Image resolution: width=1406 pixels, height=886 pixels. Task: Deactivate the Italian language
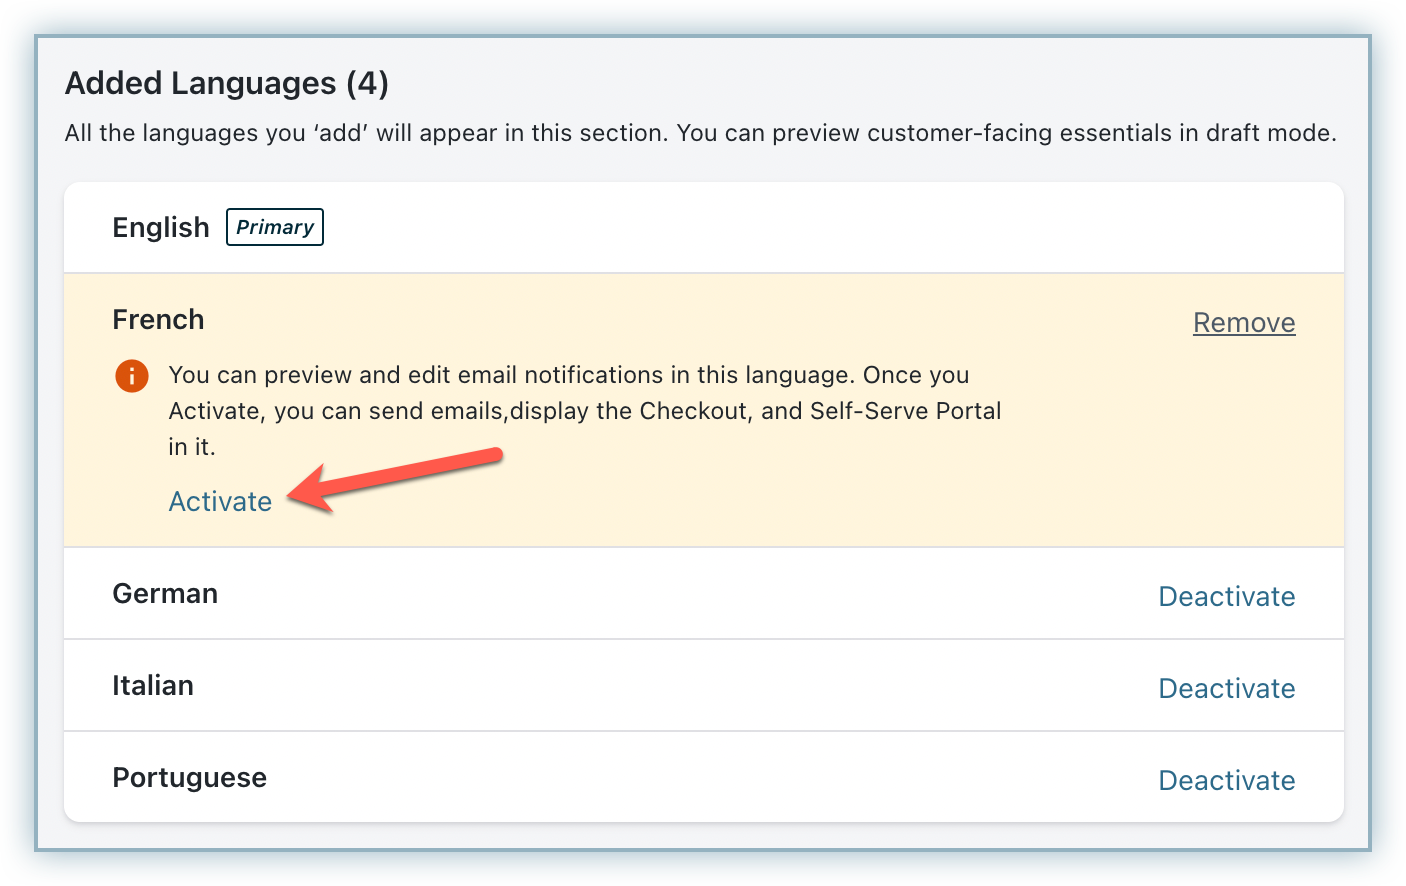1226,688
